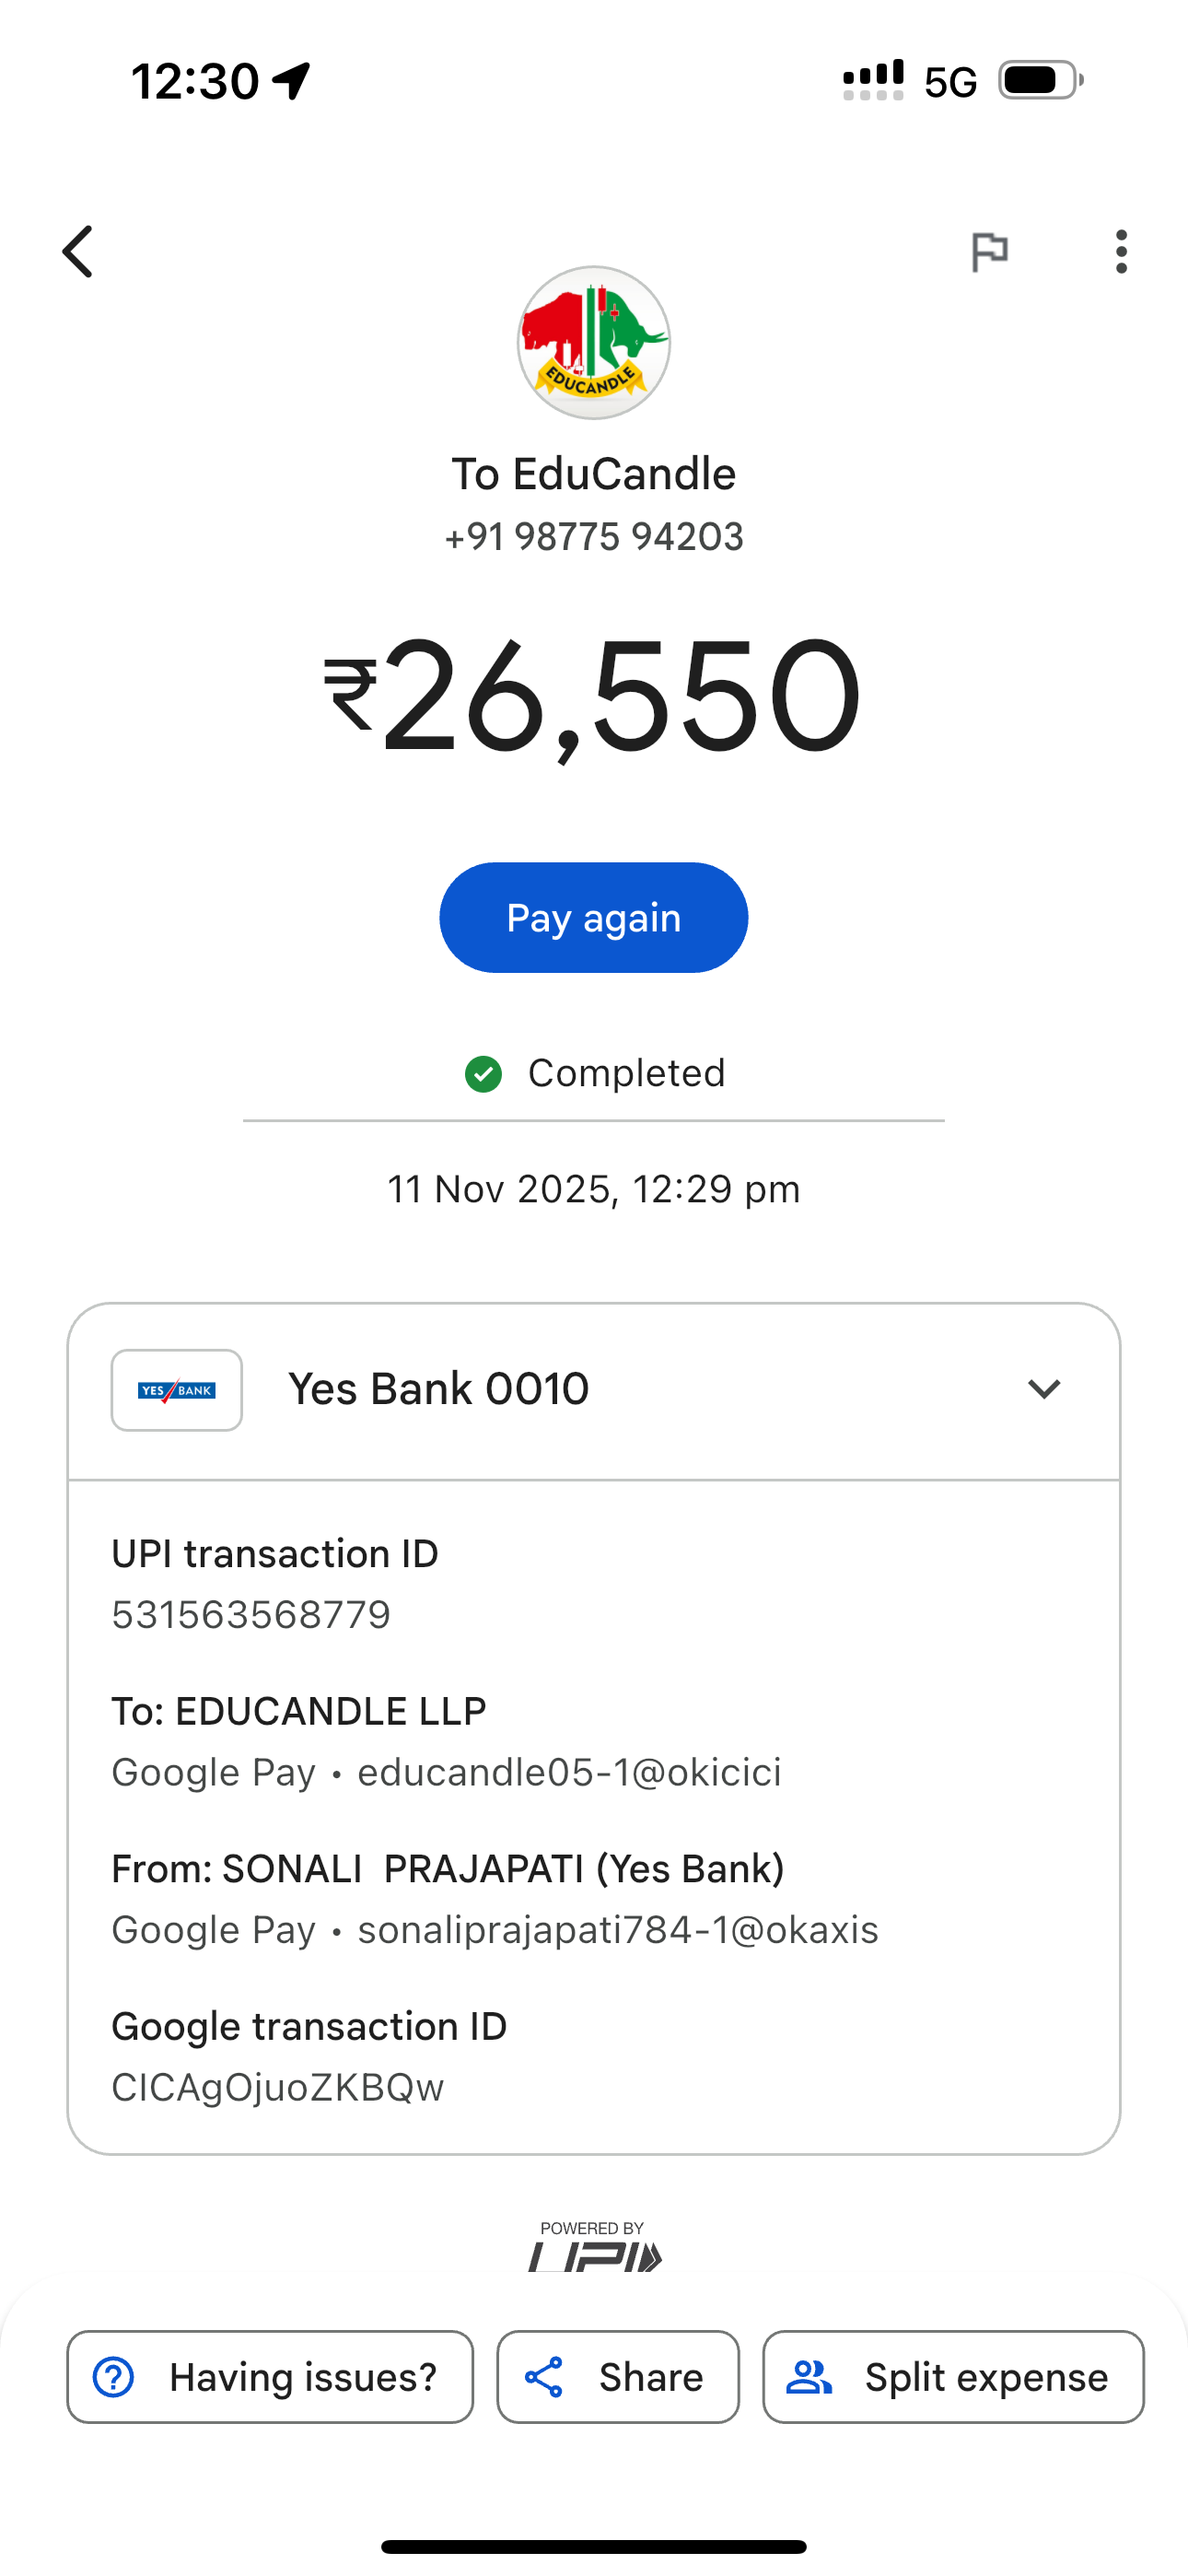Tap the Powered by UPI logo
Screen dimensions: 1188x2576
pos(594,2247)
